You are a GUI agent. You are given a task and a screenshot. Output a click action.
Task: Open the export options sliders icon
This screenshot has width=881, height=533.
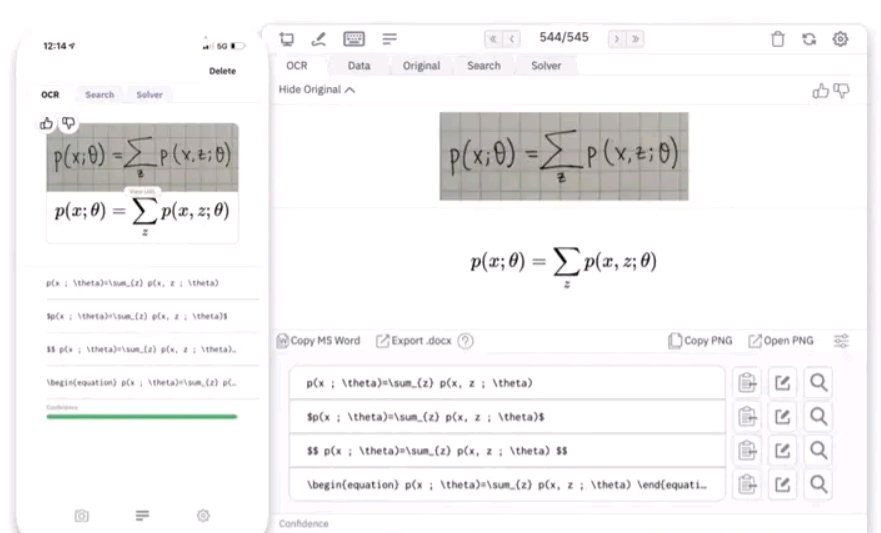coord(841,341)
